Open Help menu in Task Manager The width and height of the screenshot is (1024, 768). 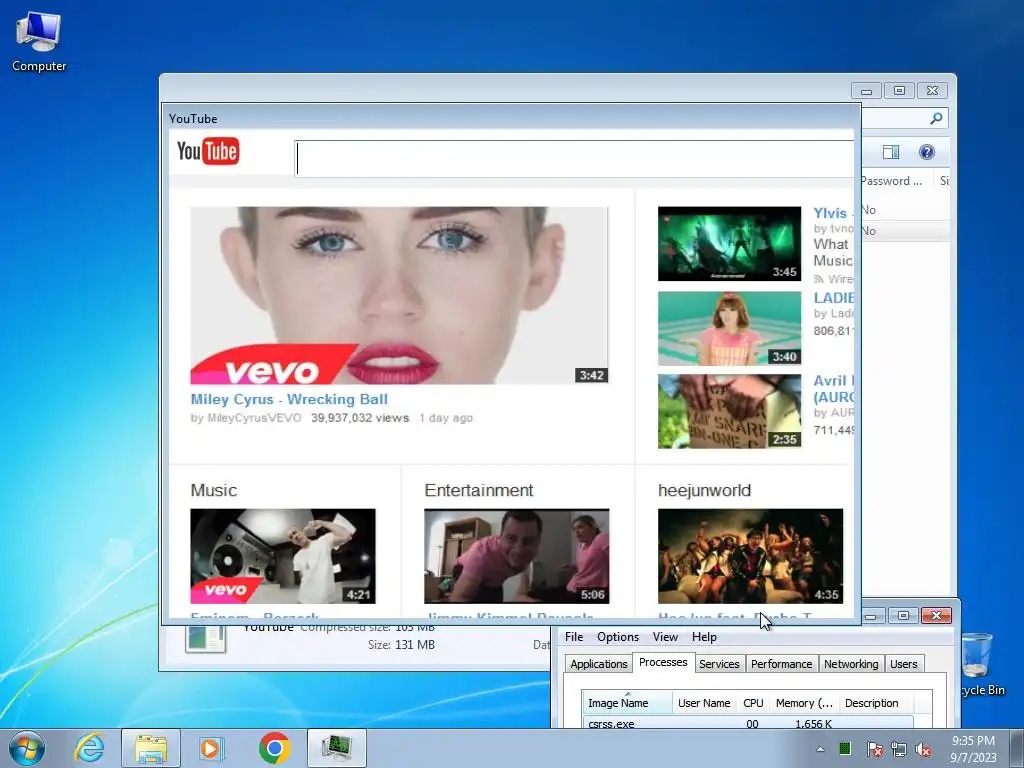[704, 637]
